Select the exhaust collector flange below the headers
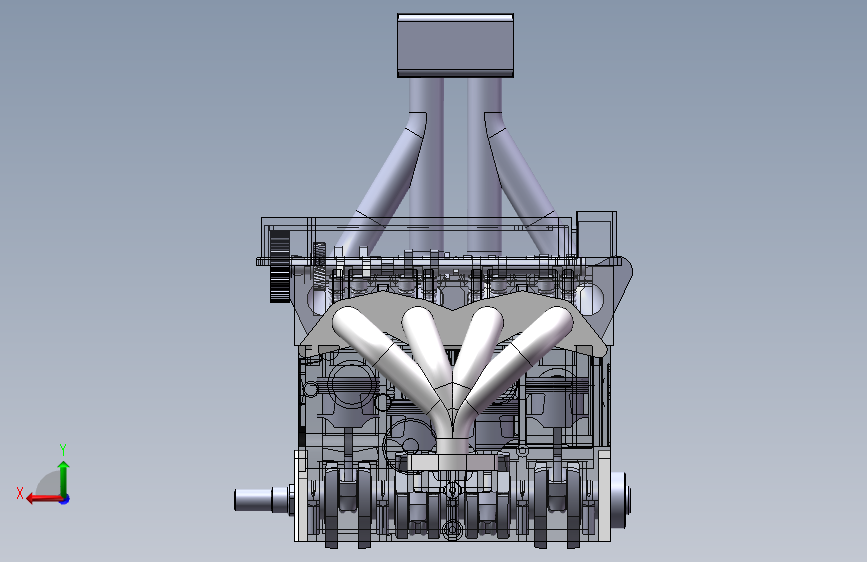 pos(453,462)
